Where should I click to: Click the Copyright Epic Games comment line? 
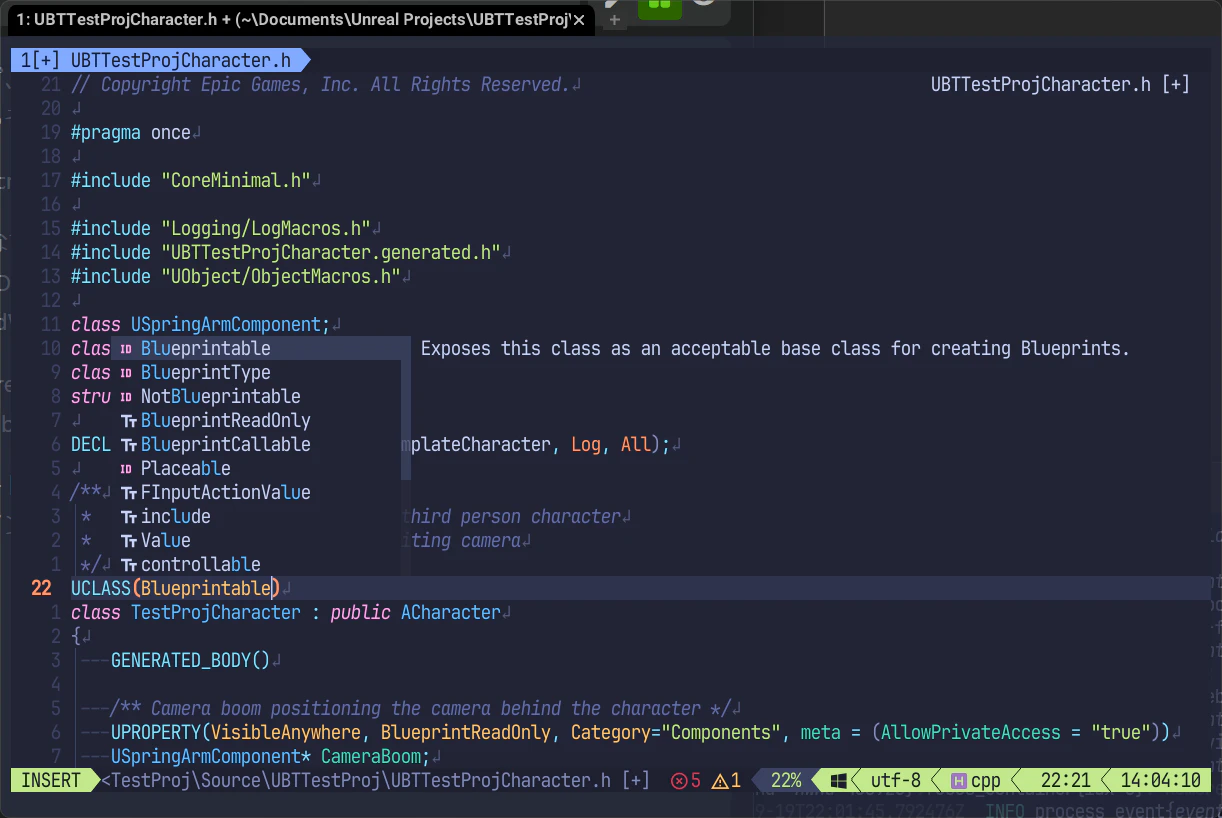[x=321, y=84]
